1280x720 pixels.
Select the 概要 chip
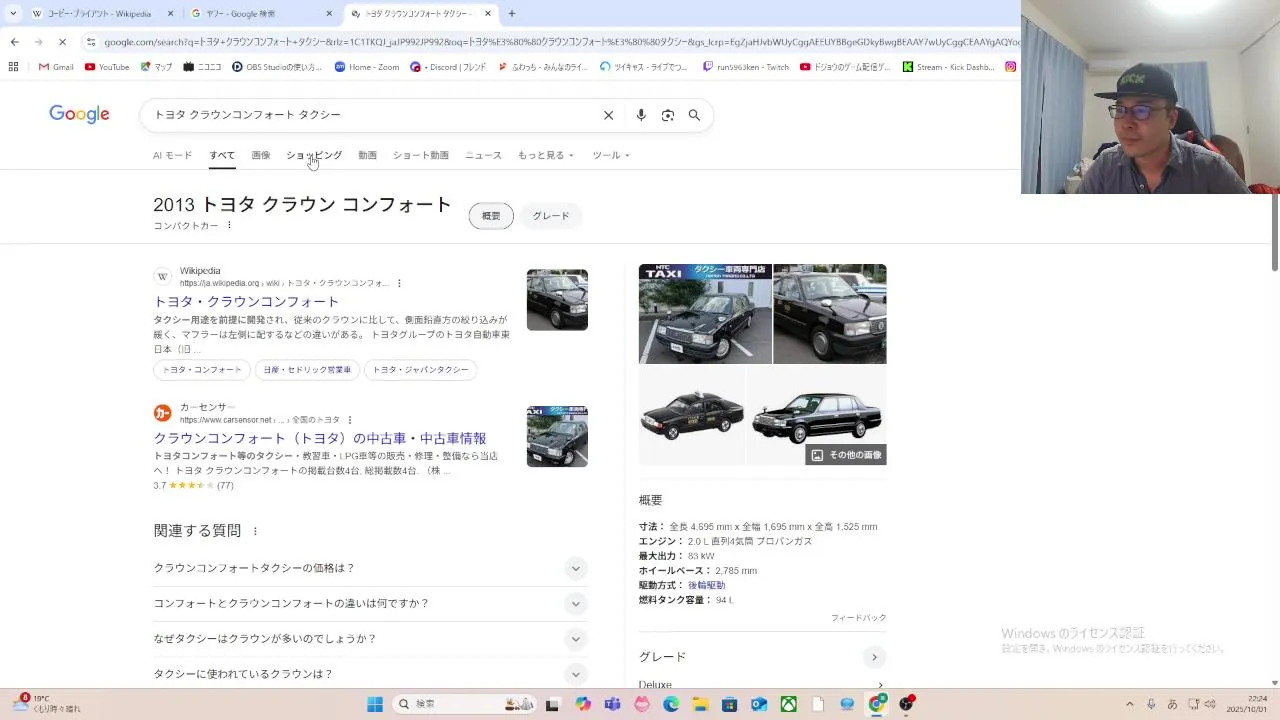pos(491,216)
